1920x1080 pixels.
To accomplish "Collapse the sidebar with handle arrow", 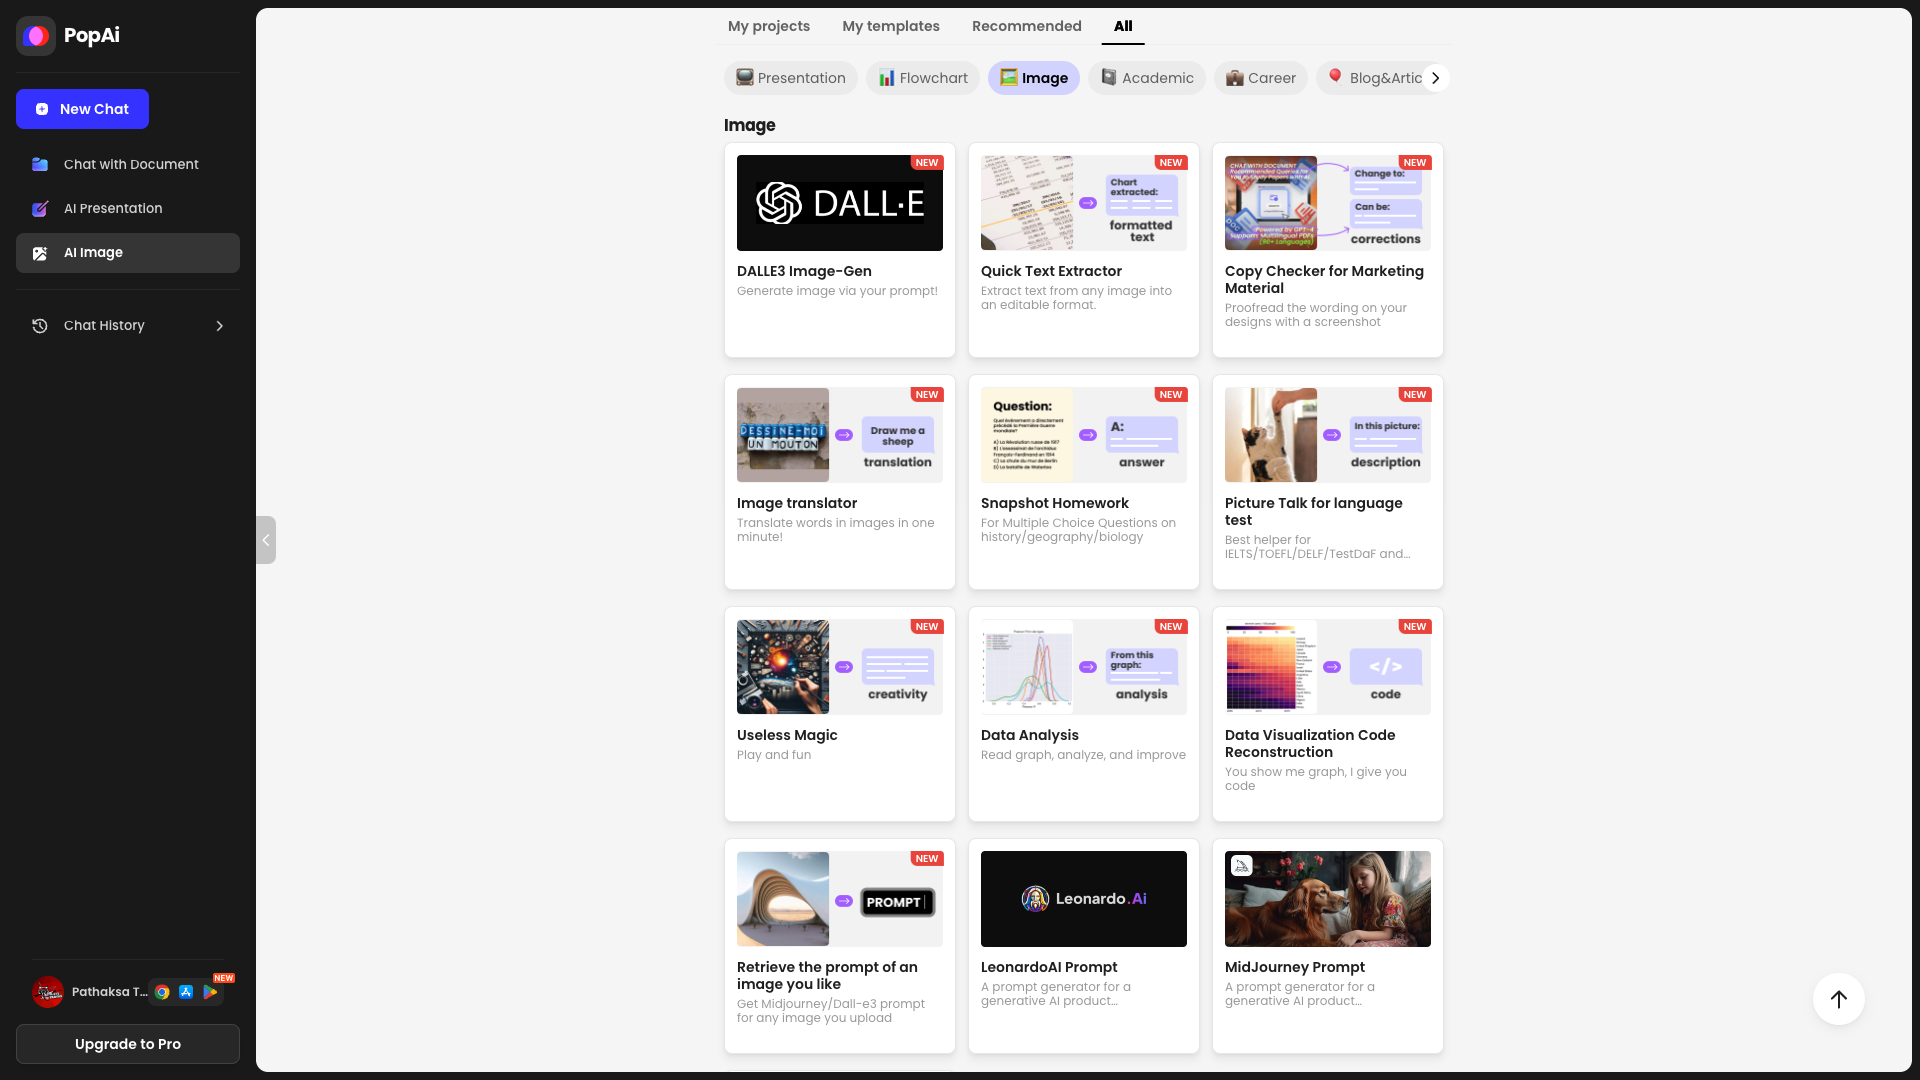I will [266, 540].
